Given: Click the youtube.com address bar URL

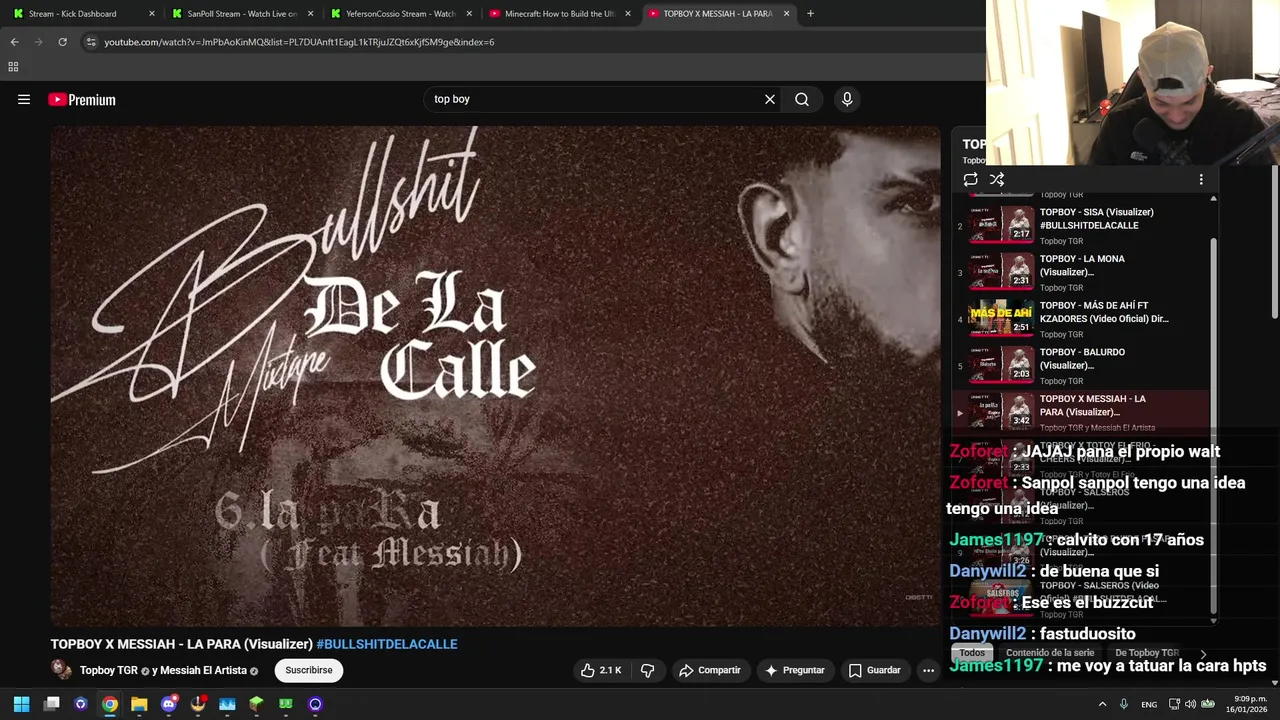Looking at the screenshot, I should coord(299,42).
